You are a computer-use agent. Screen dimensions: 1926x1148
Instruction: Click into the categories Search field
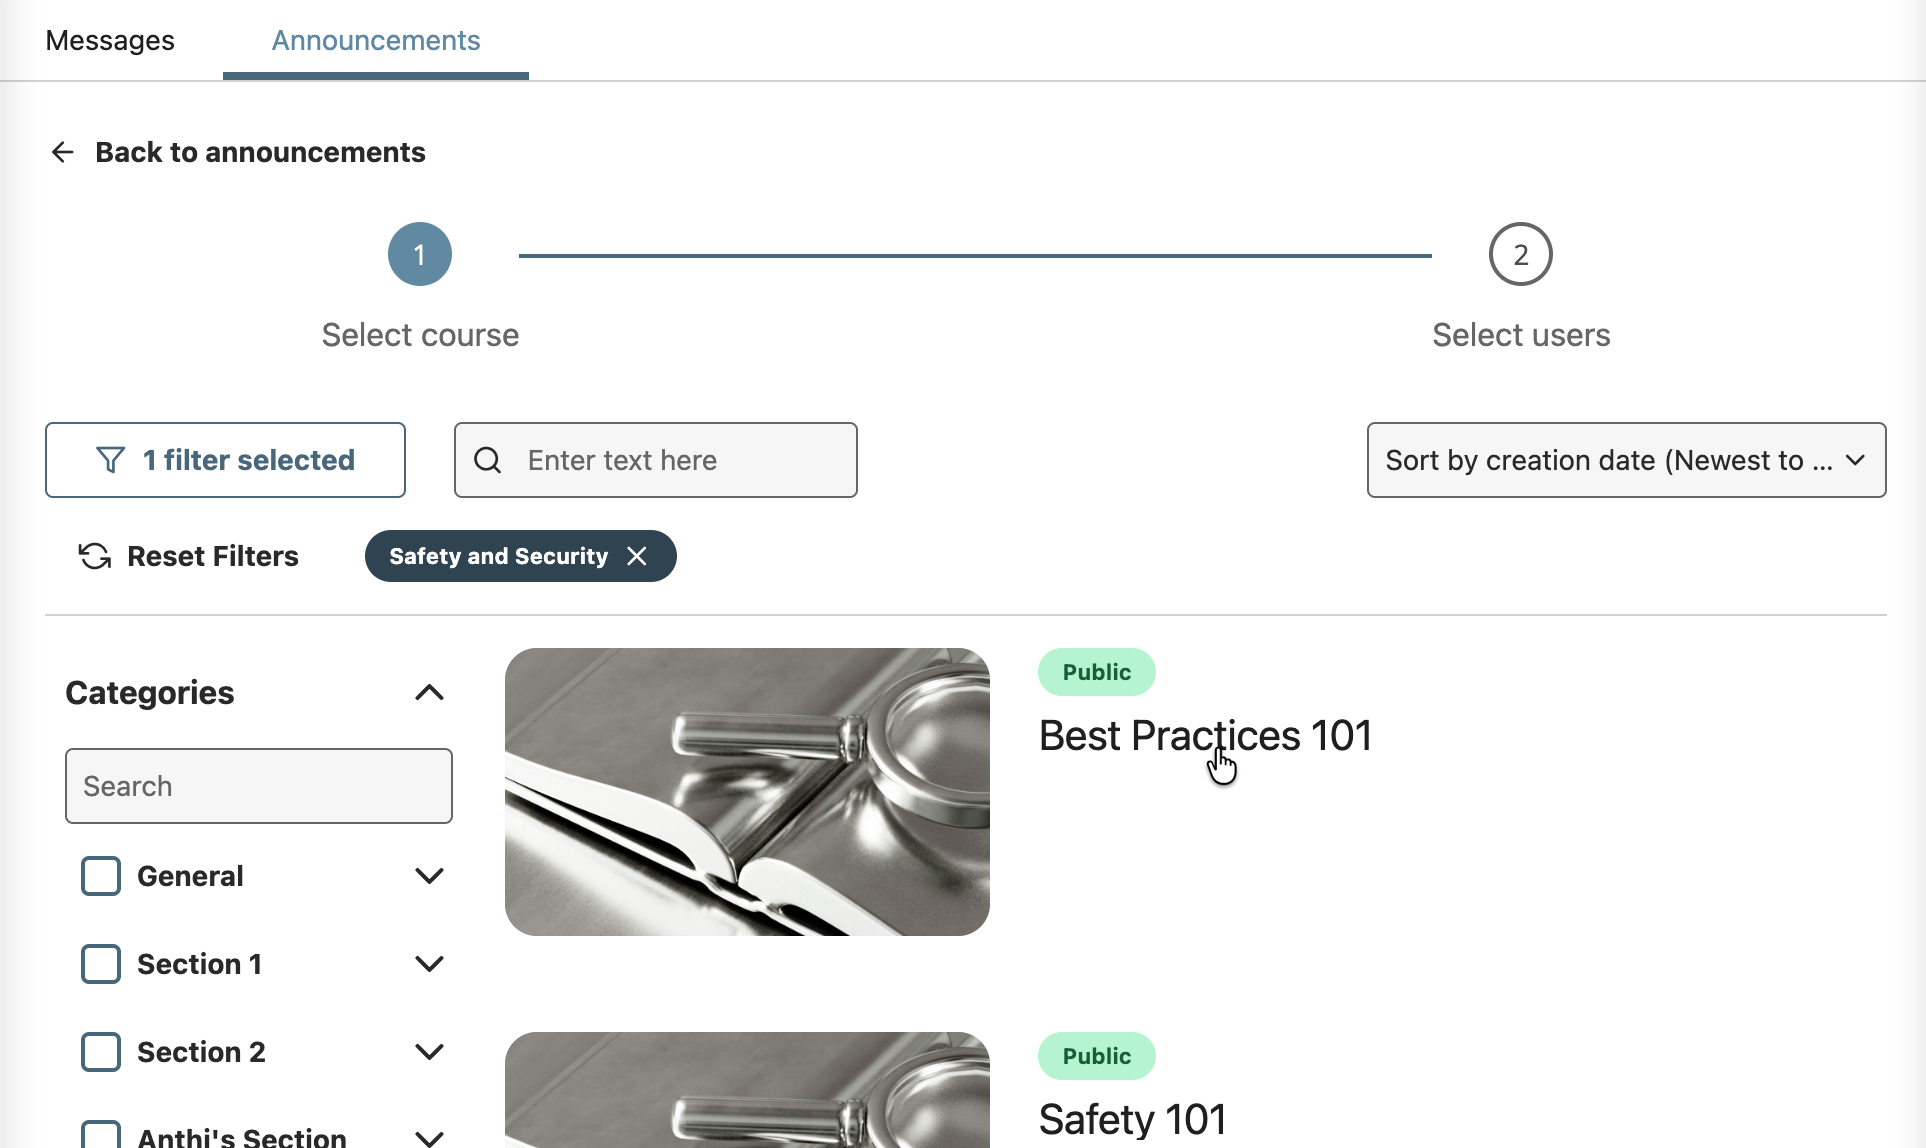tap(259, 786)
